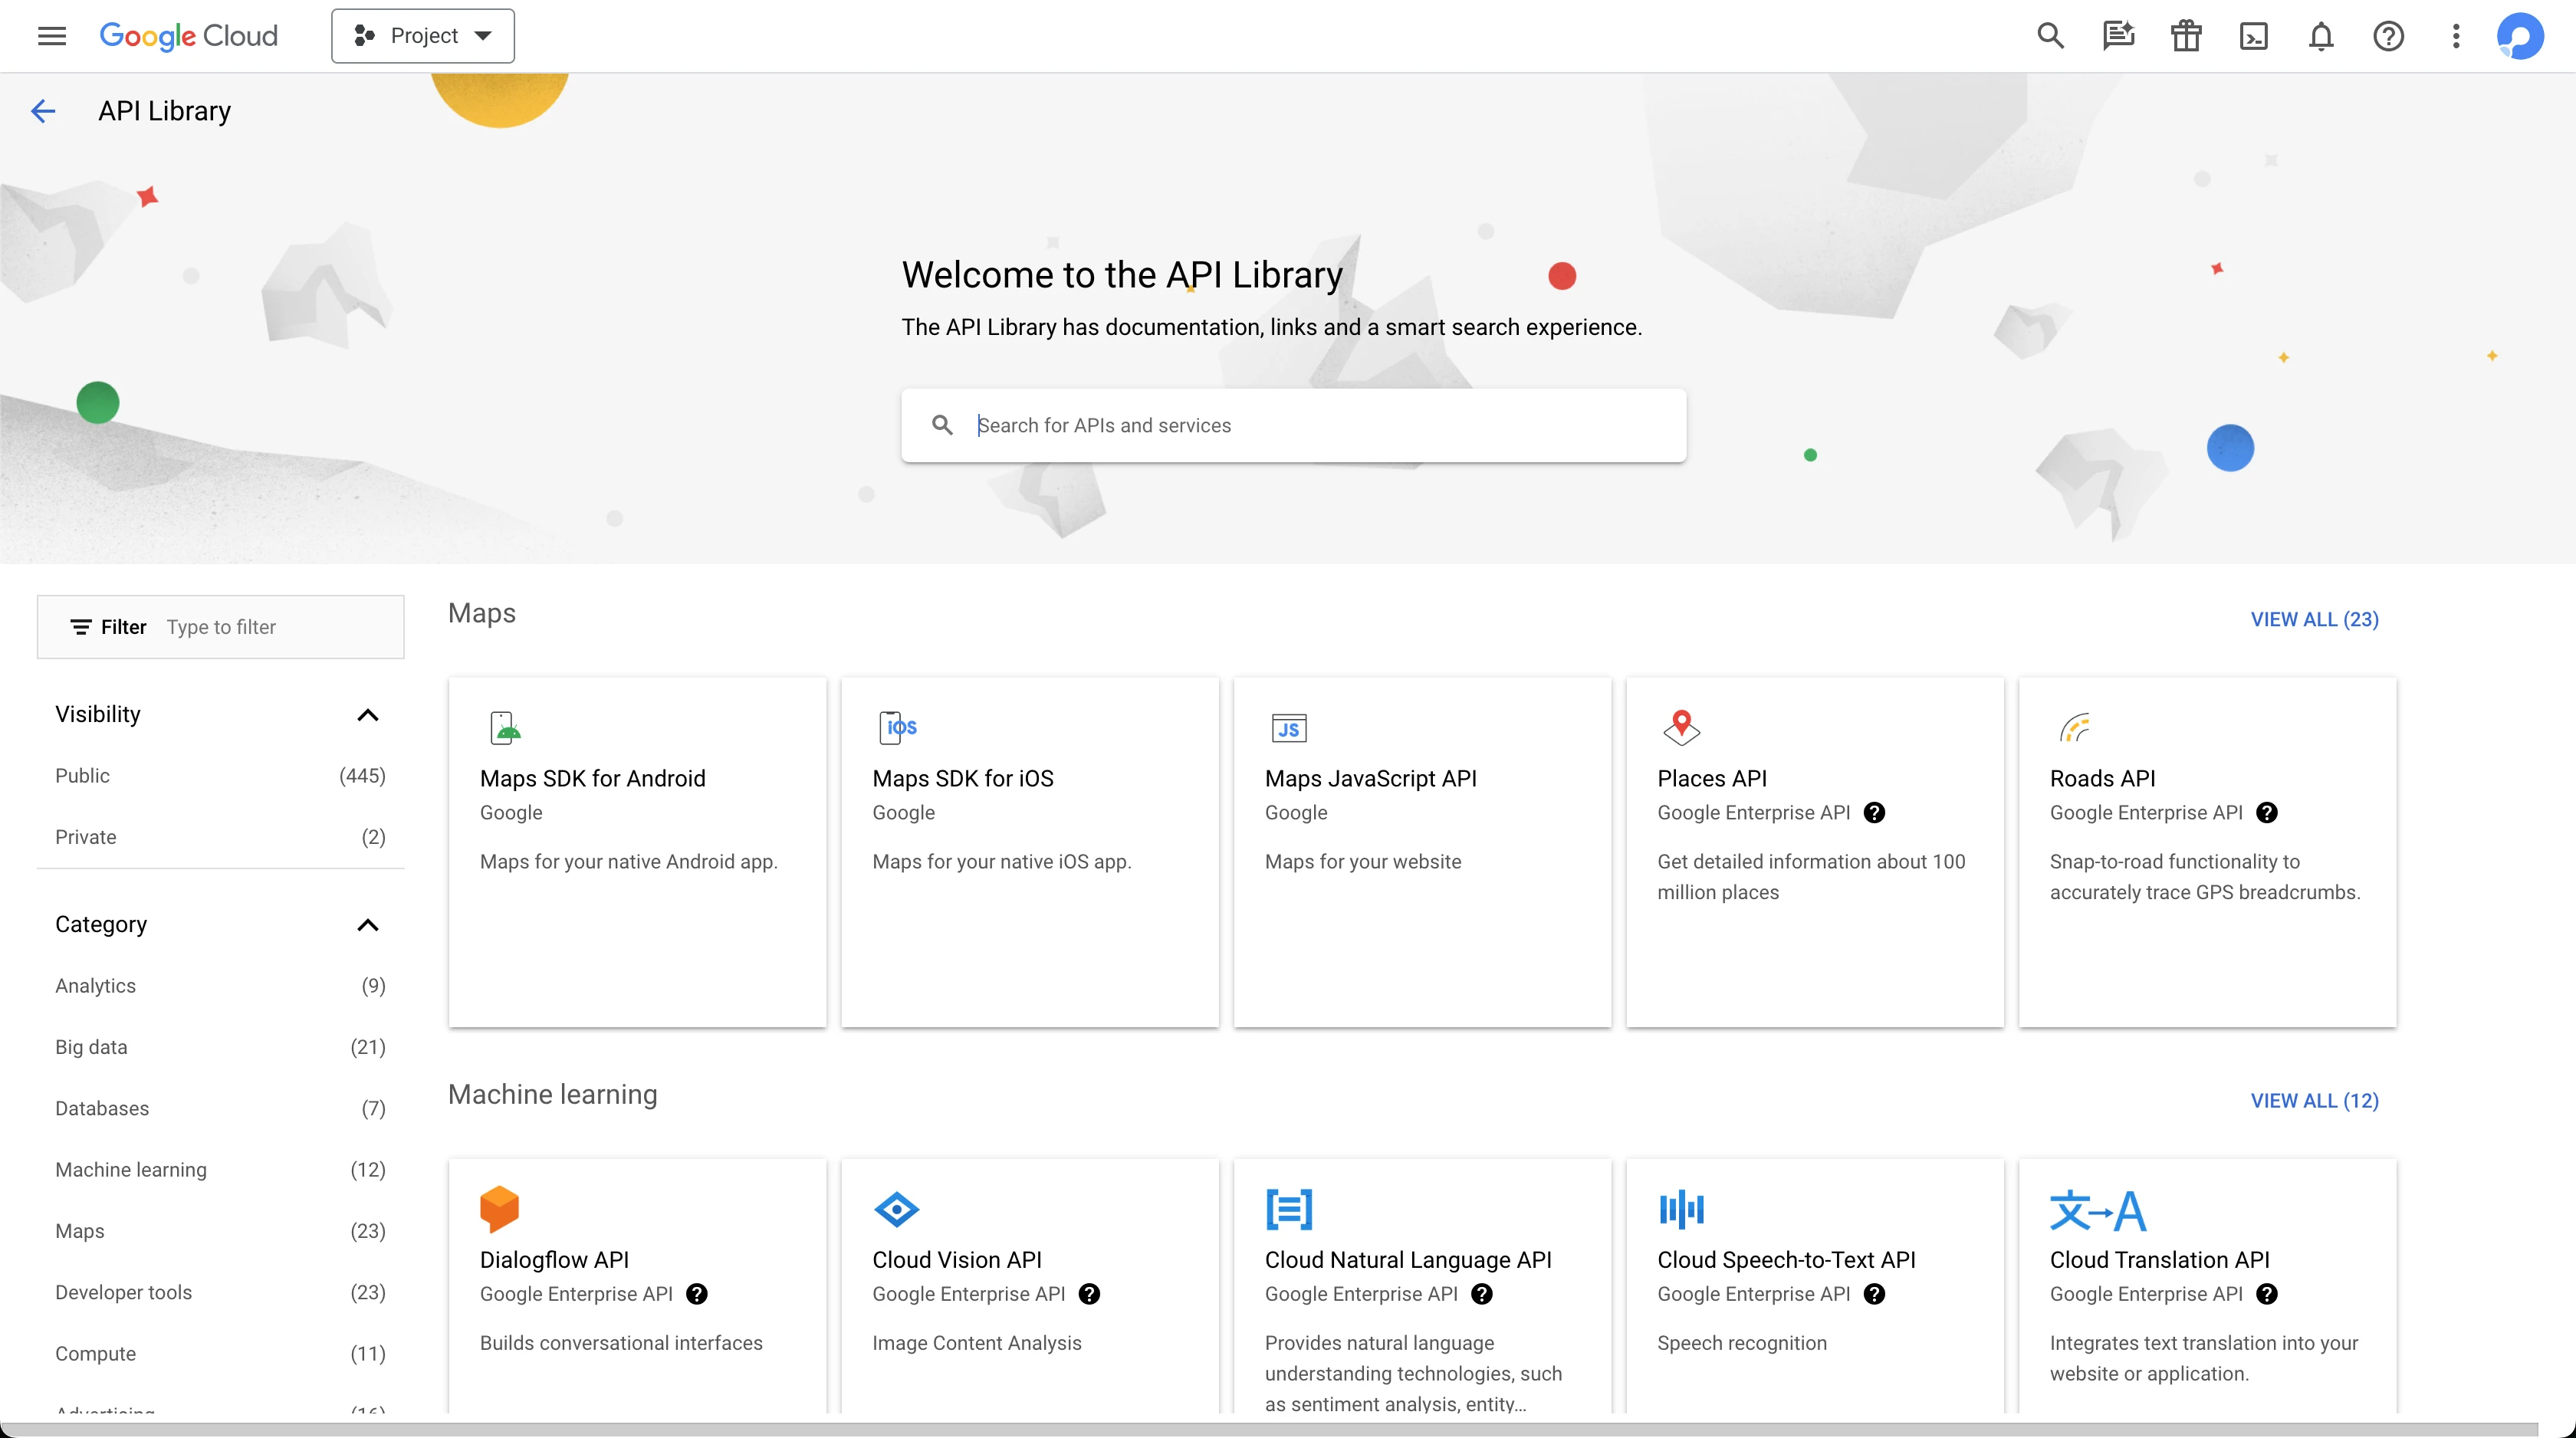Select the Machine learning category filter
Viewport: 2576px width, 1438px height.
[x=131, y=1170]
